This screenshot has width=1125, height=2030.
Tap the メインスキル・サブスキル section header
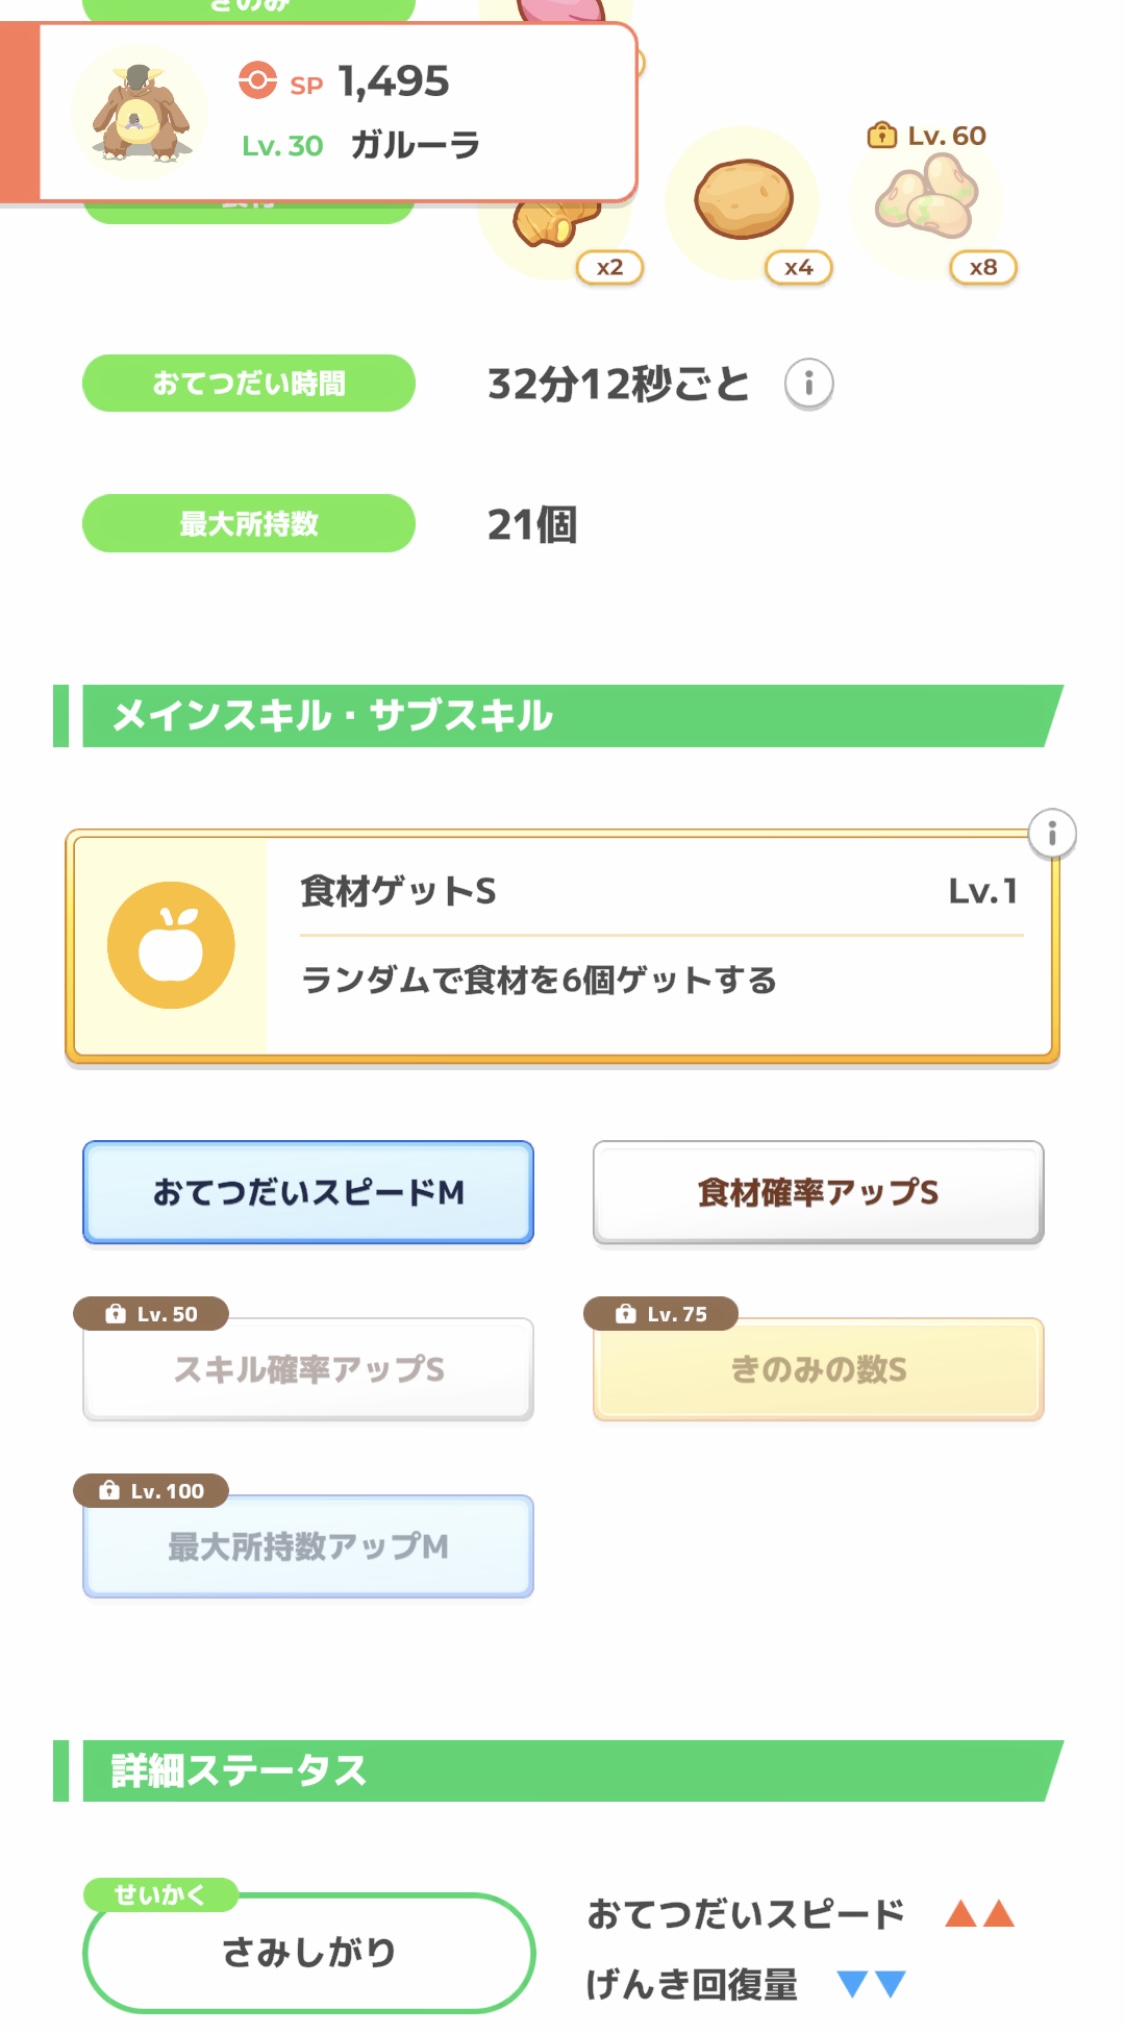(560, 716)
